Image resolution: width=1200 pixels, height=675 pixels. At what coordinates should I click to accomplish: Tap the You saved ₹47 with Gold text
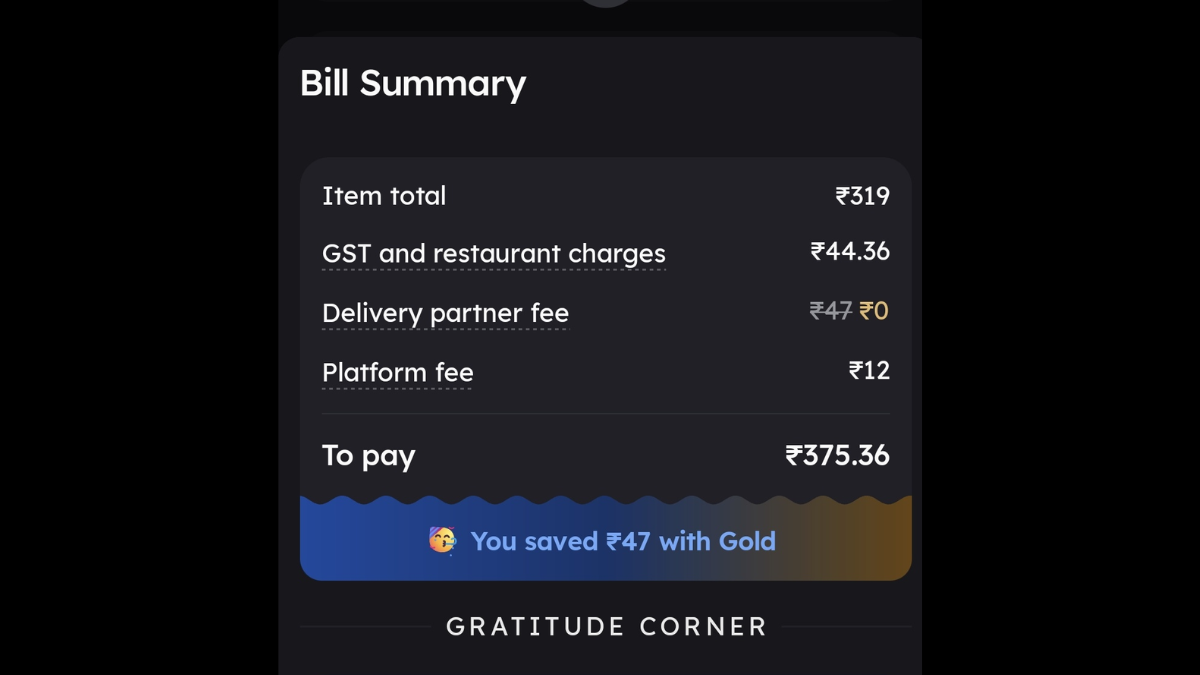(623, 541)
